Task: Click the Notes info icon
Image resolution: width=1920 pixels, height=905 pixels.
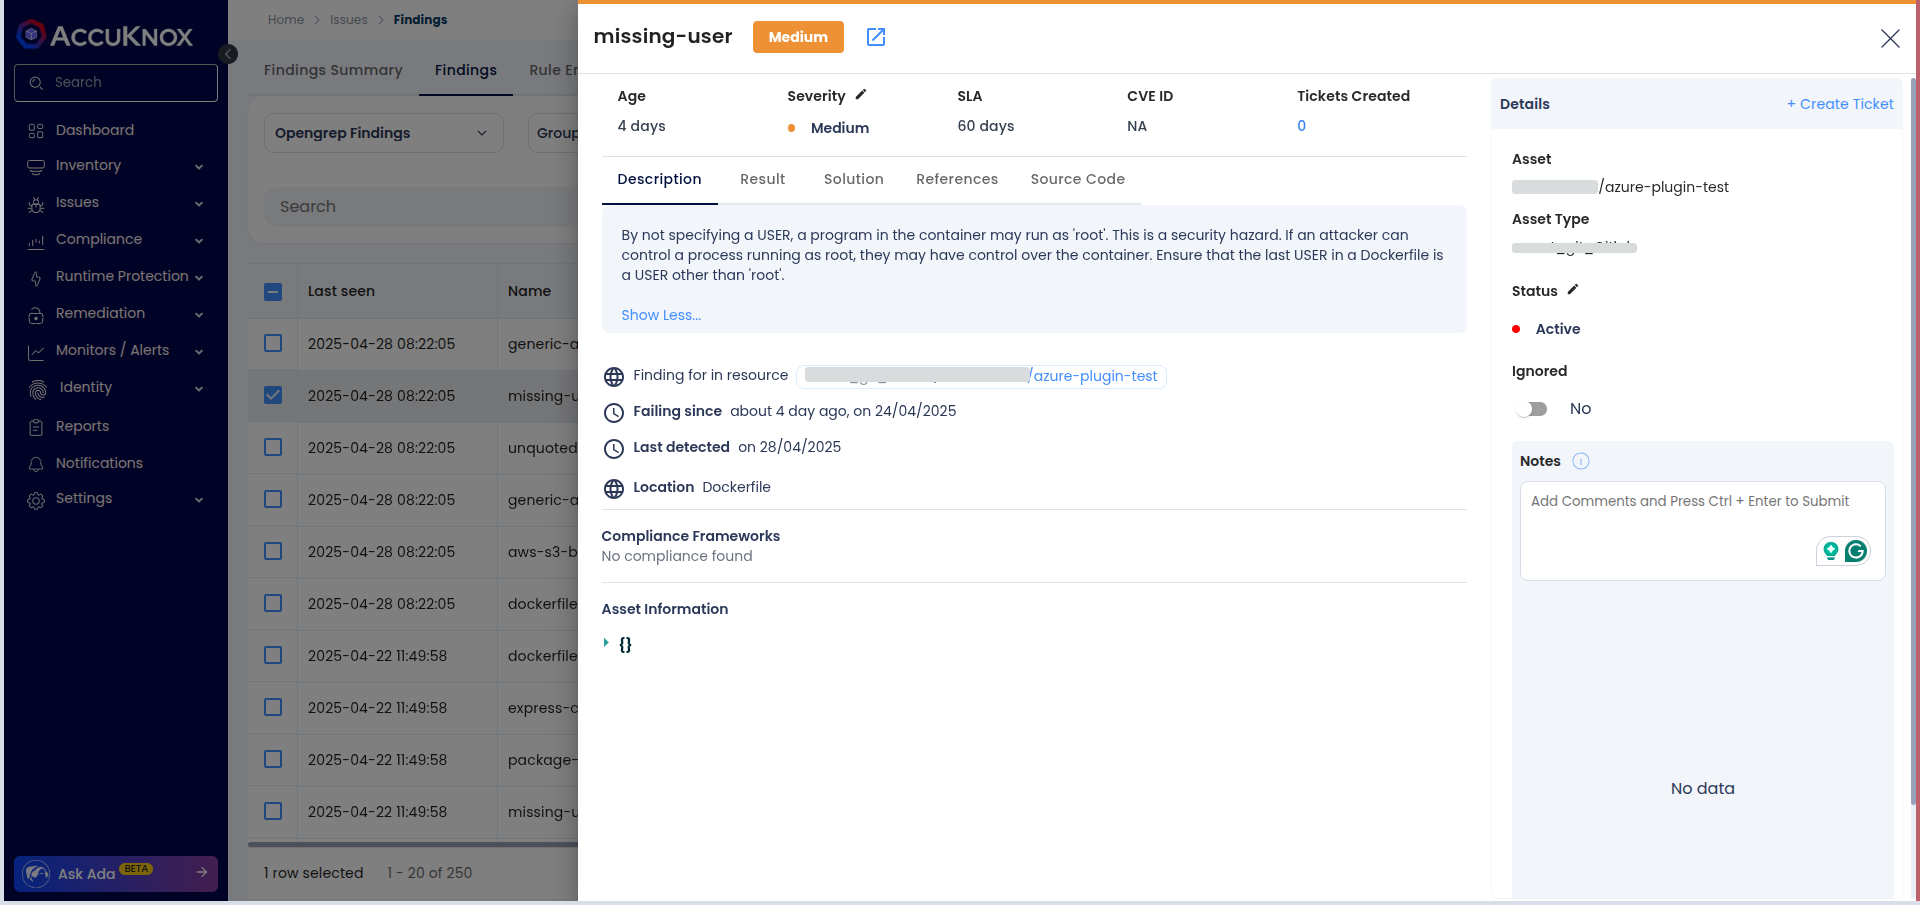Action: [x=1581, y=461]
